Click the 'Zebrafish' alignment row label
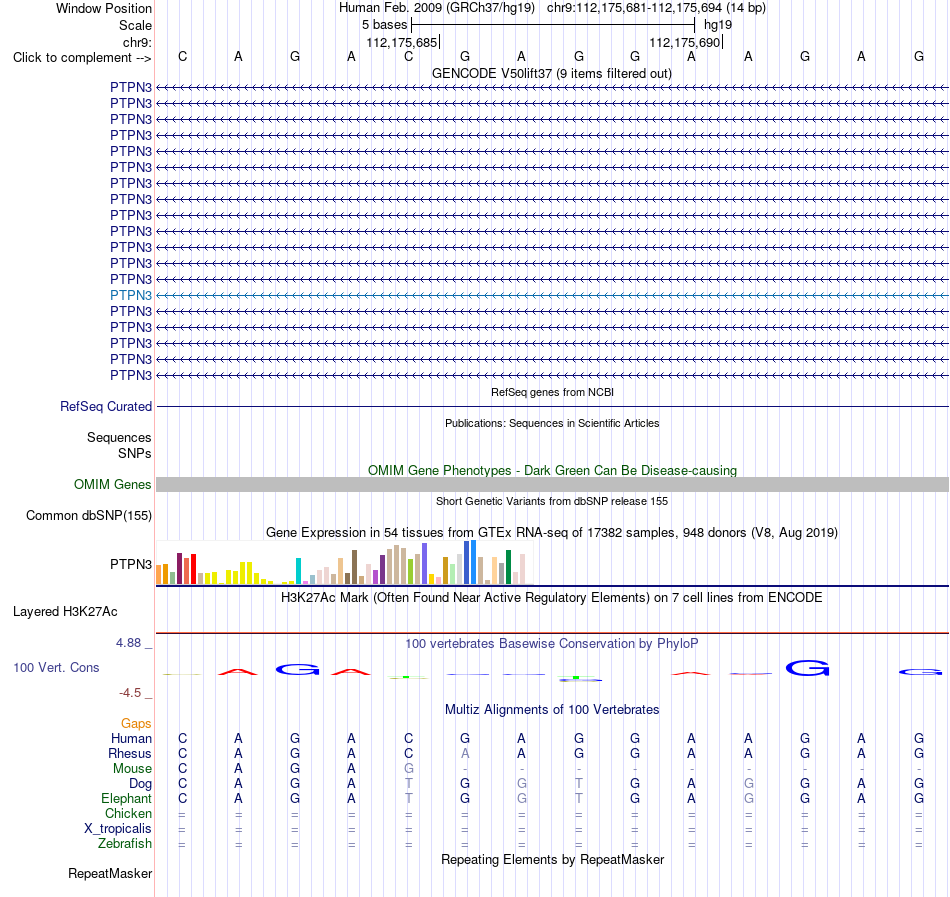Image resolution: width=950 pixels, height=897 pixels. click(125, 843)
